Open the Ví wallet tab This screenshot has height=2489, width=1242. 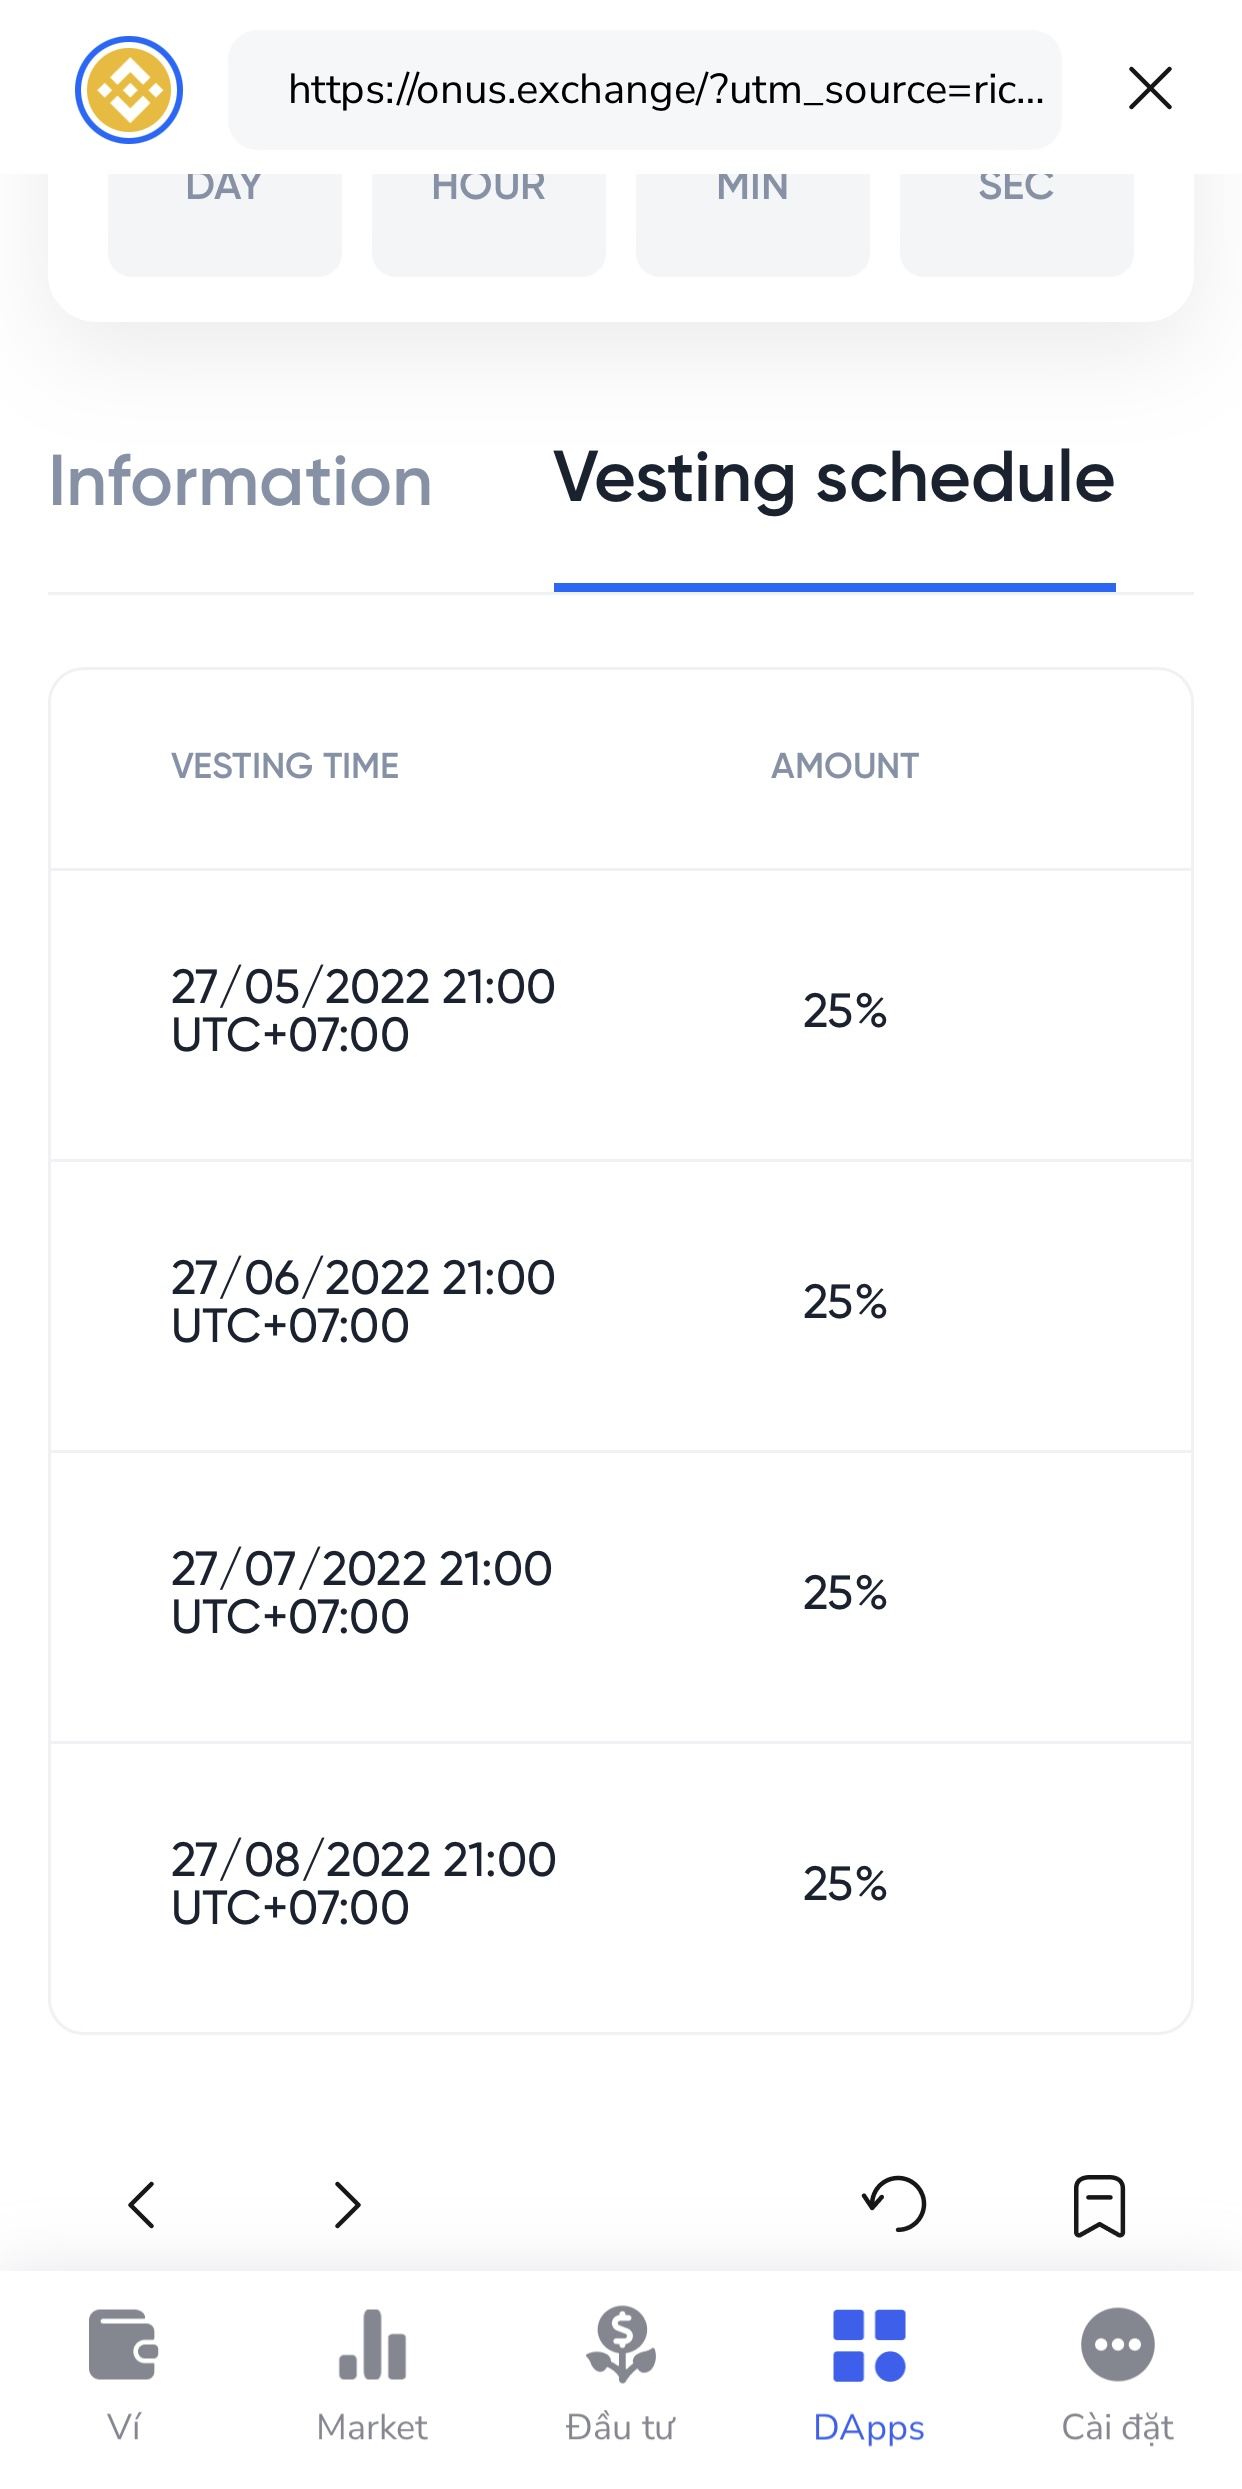[124, 2372]
